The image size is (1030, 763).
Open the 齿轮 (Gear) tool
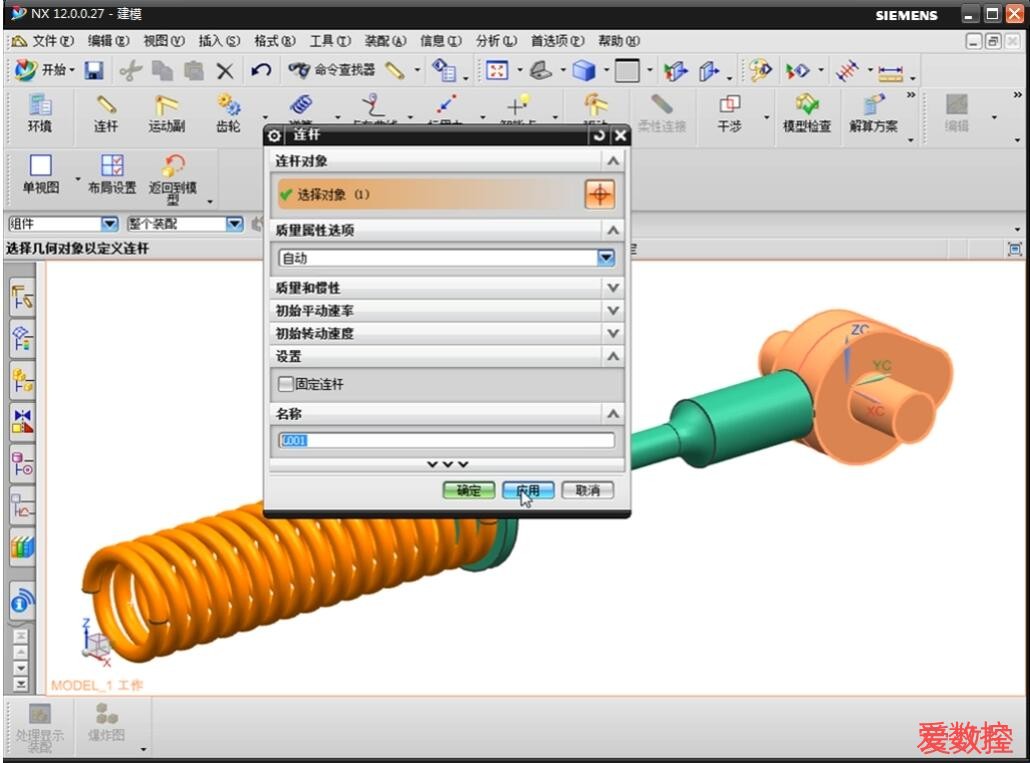pyautogui.click(x=228, y=113)
